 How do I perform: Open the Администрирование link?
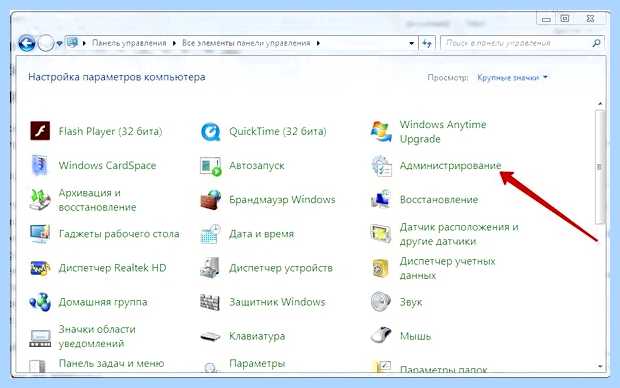click(x=450, y=165)
